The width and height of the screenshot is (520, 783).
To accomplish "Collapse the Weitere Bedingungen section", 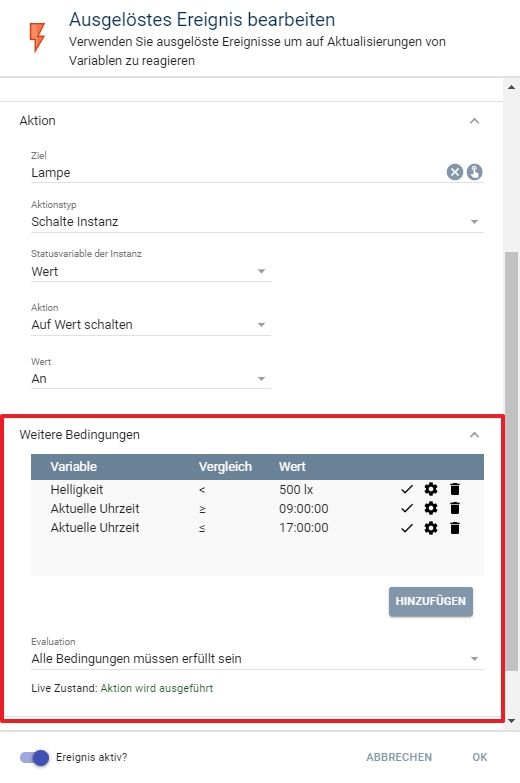I will [x=475, y=435].
